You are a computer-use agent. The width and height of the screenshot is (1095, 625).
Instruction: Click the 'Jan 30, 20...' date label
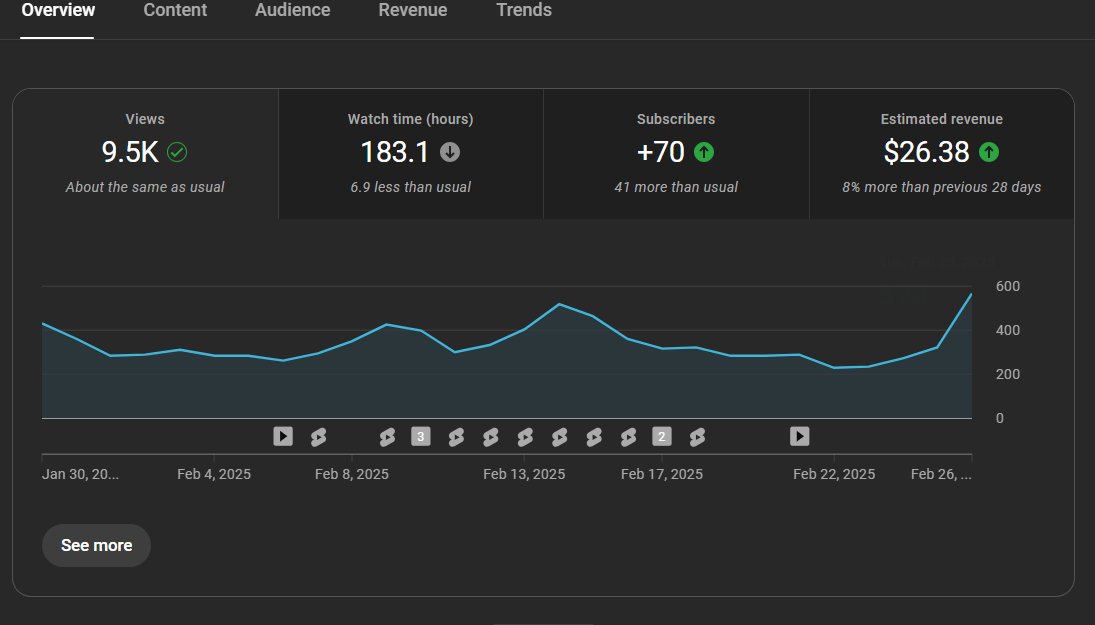(x=80, y=474)
